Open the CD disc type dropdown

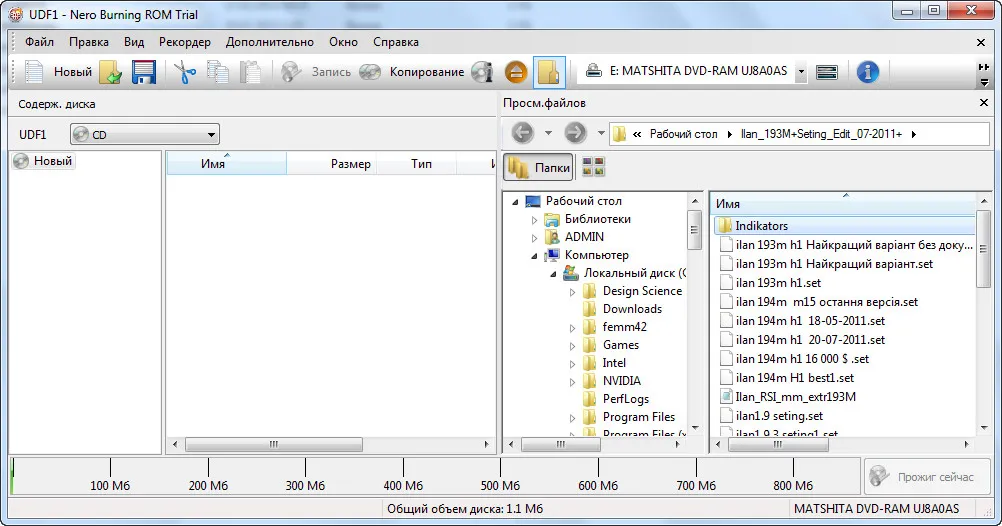(x=145, y=134)
